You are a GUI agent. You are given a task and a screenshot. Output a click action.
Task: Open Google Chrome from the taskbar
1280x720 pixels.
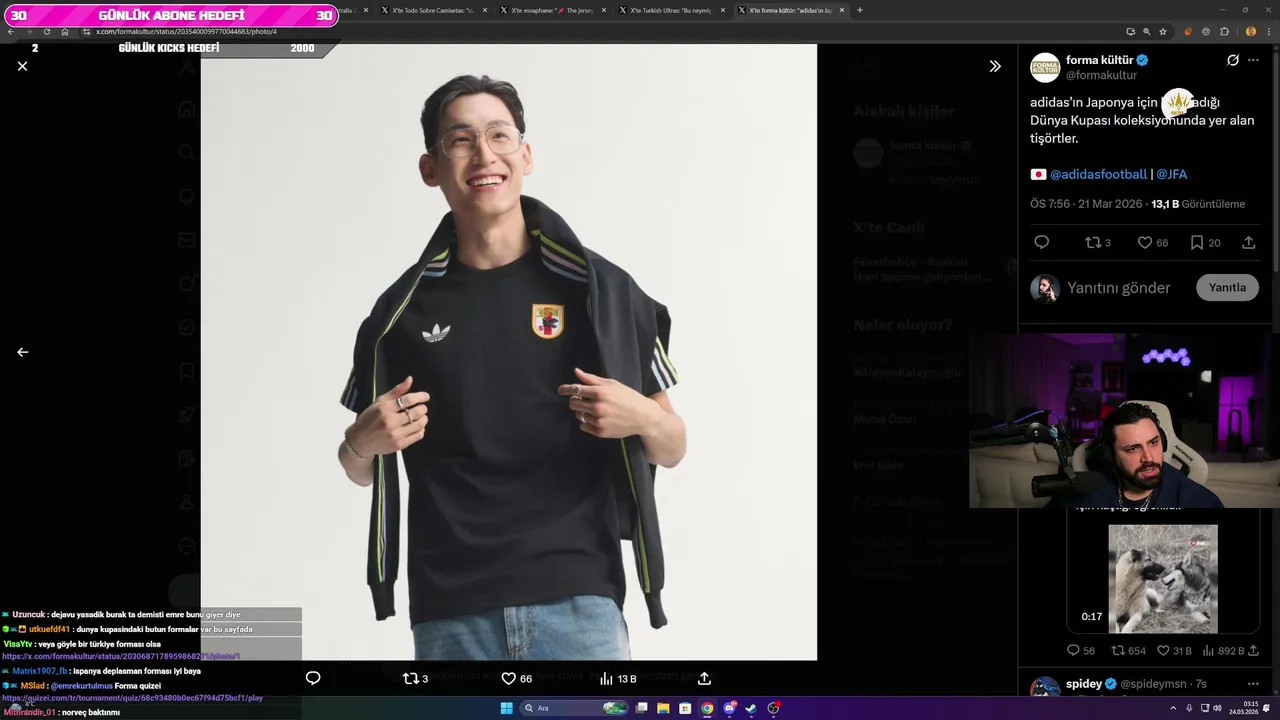707,708
